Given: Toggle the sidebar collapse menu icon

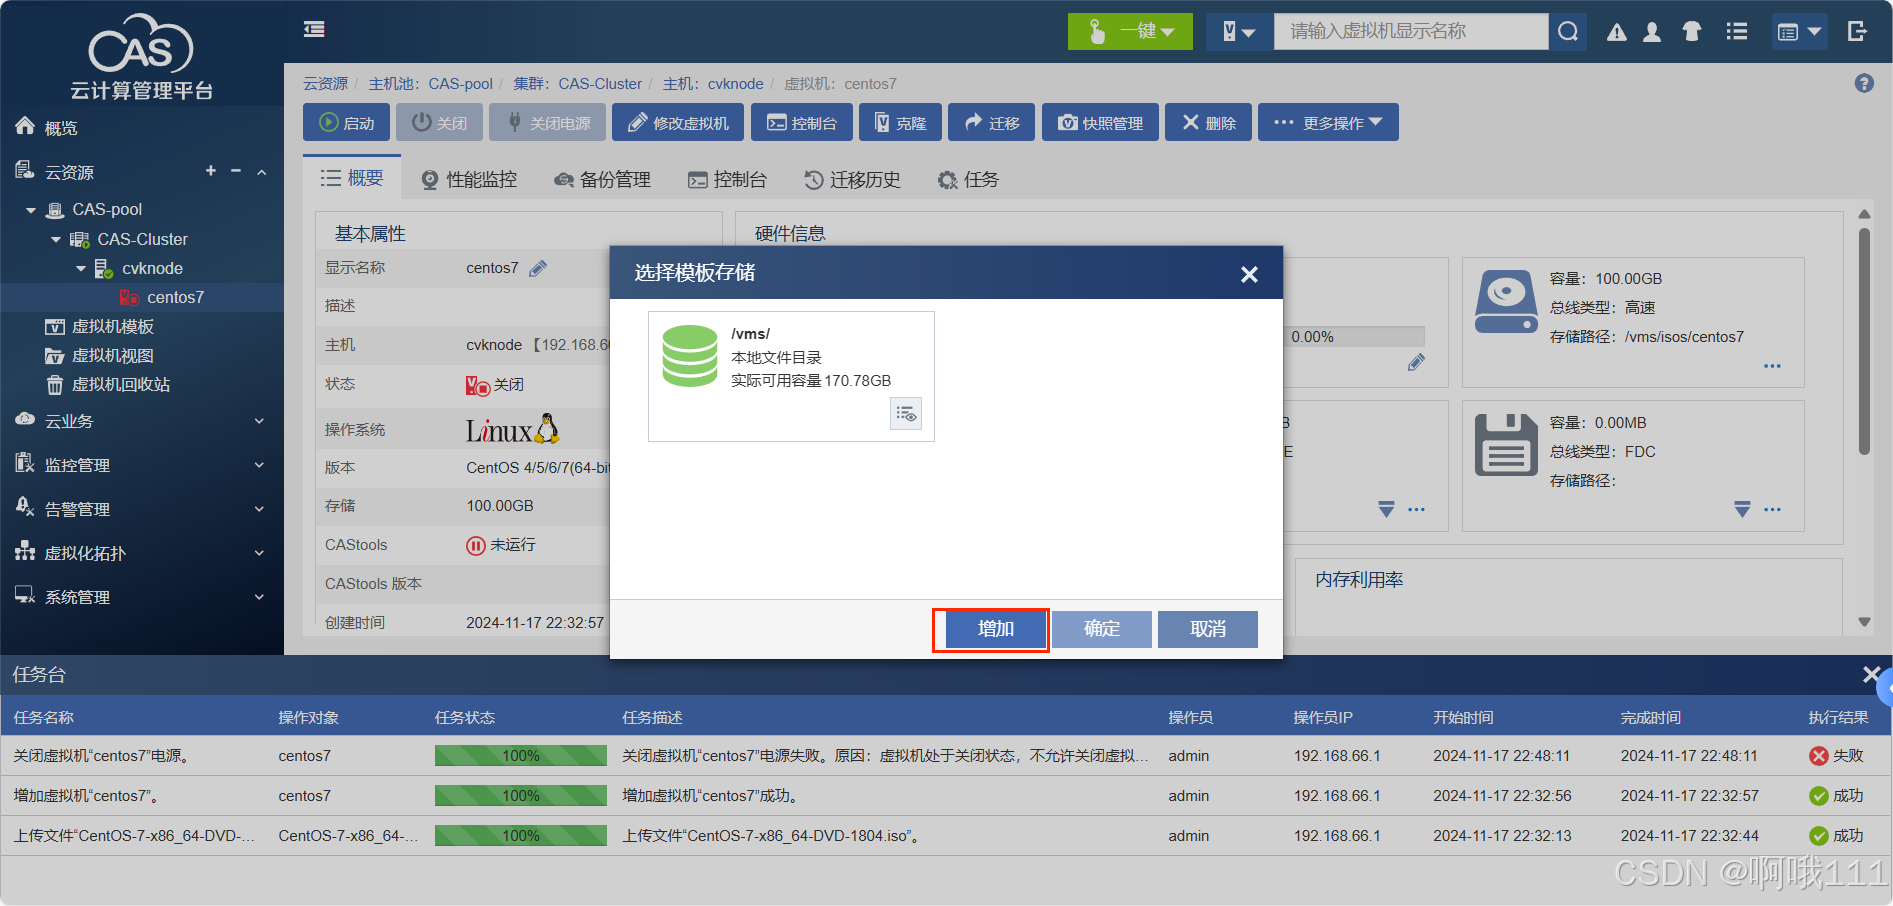Looking at the screenshot, I should click(x=314, y=29).
